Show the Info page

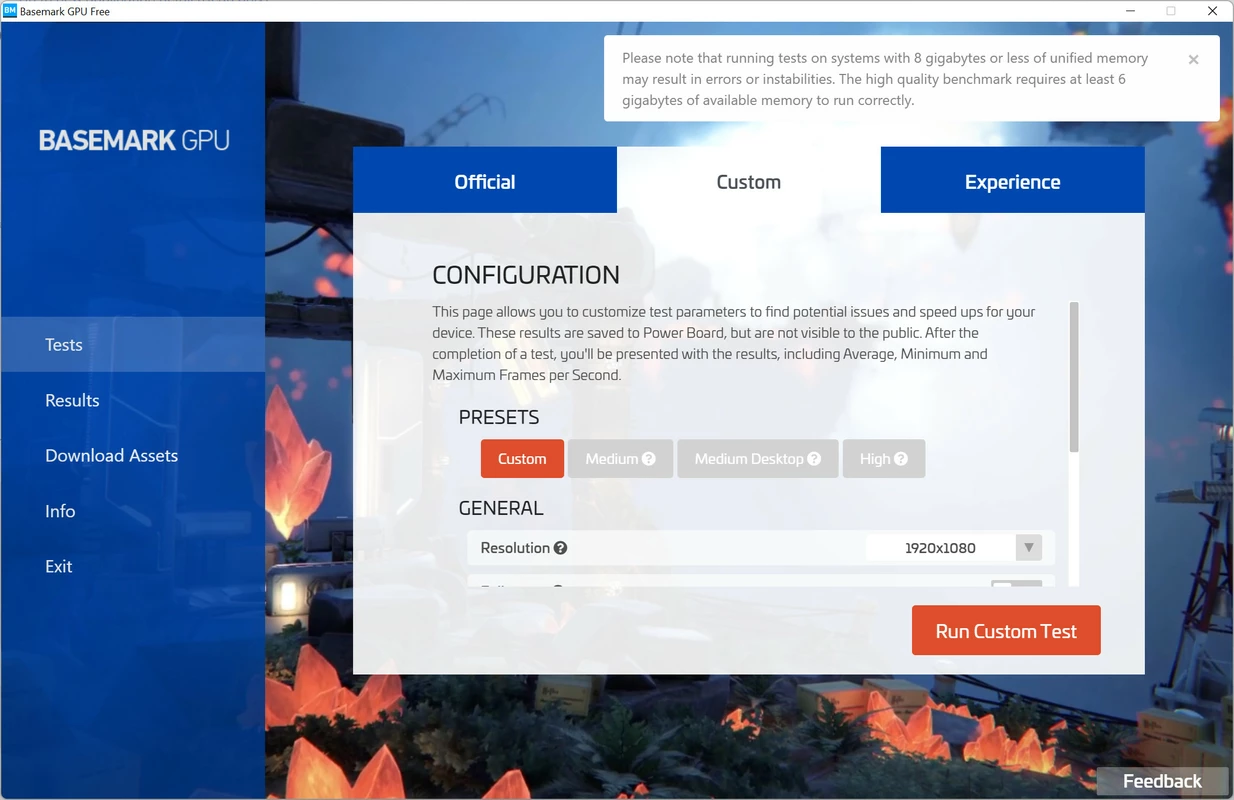click(x=133, y=511)
